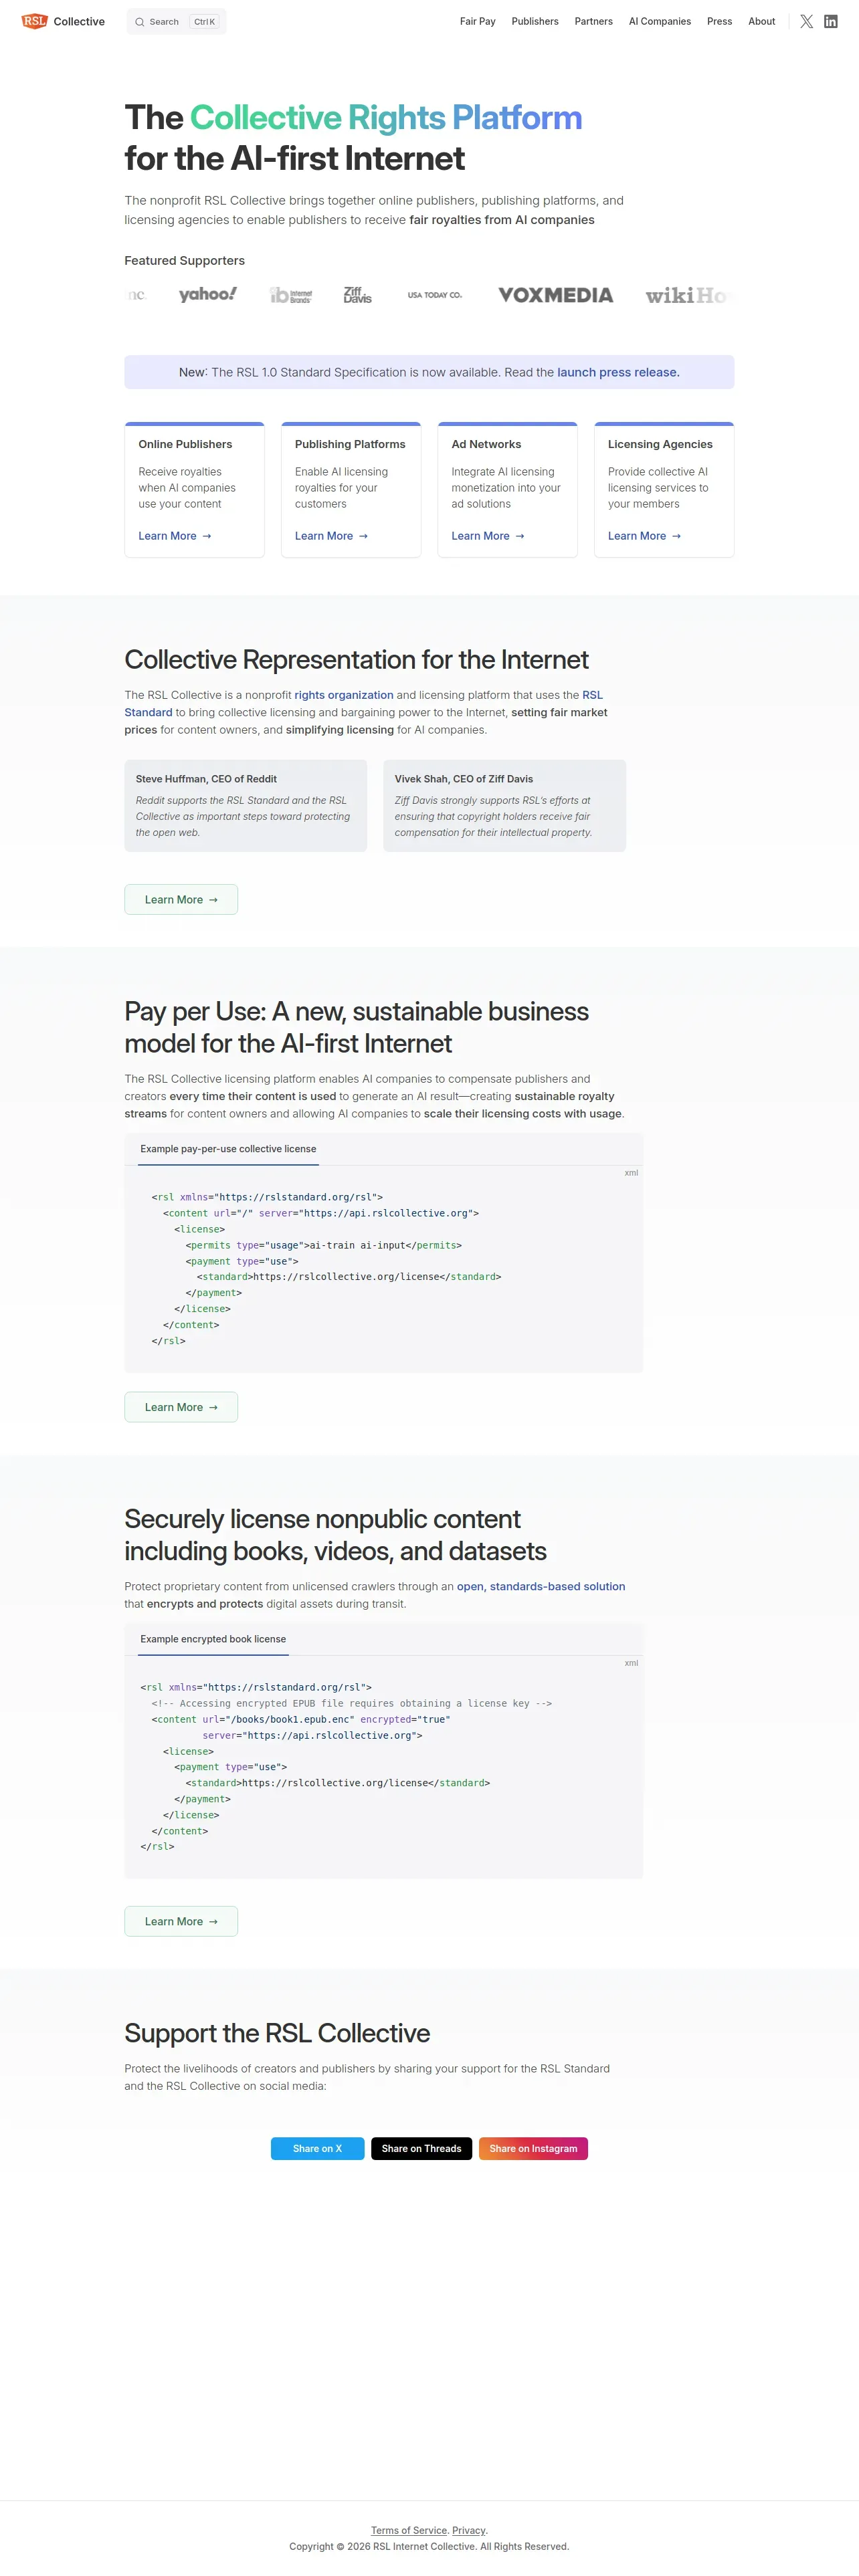Screen dimensions: 859x2576
Task: Click the Ziff Davis supporter logo
Action: click(357, 295)
